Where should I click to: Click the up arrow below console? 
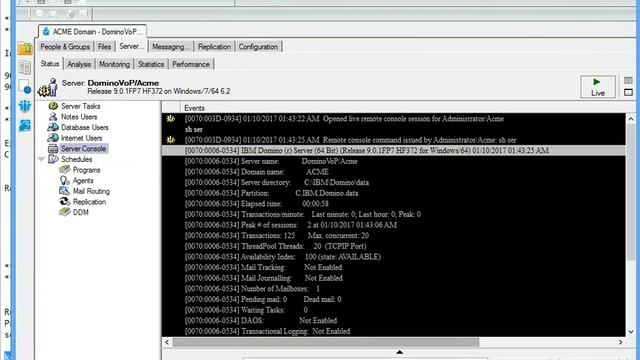point(400,352)
